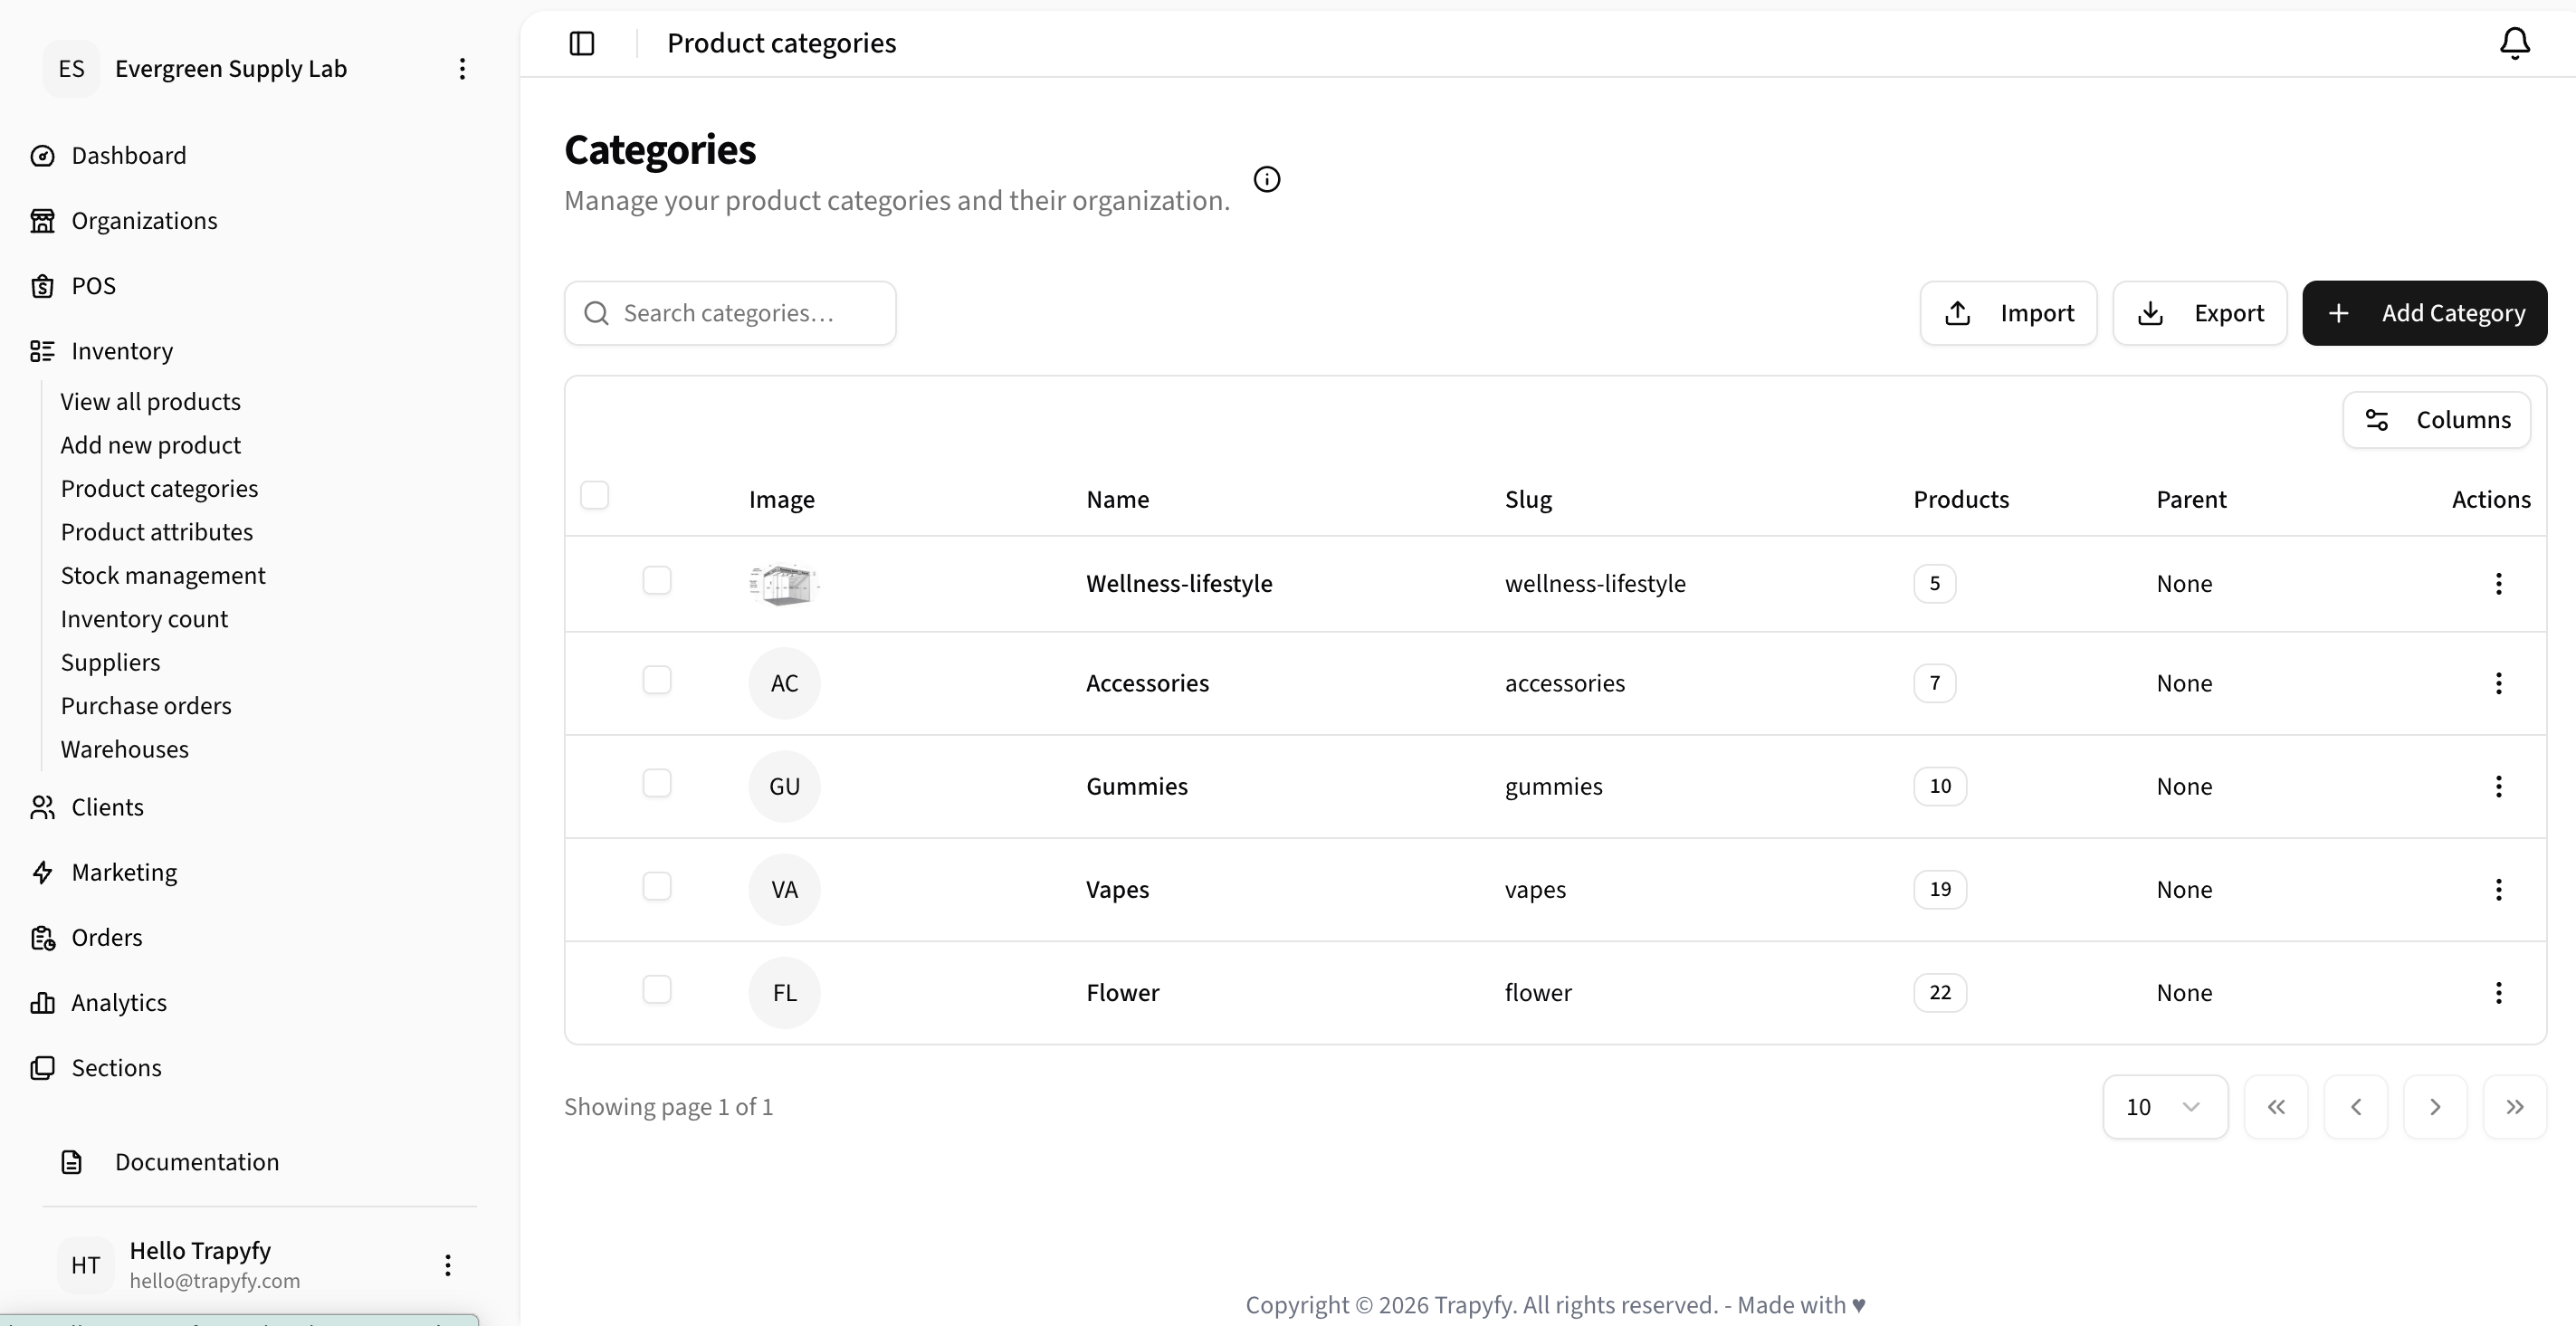Select Product categories in sidebar
Viewport: 2576px width, 1326px height.
[159, 489]
